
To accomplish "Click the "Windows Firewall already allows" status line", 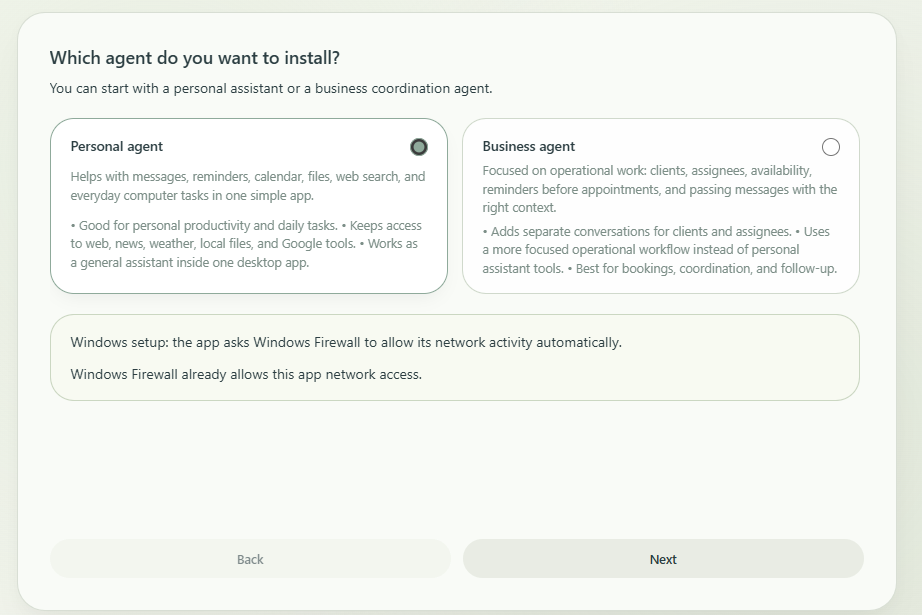I will pyautogui.click(x=246, y=375).
